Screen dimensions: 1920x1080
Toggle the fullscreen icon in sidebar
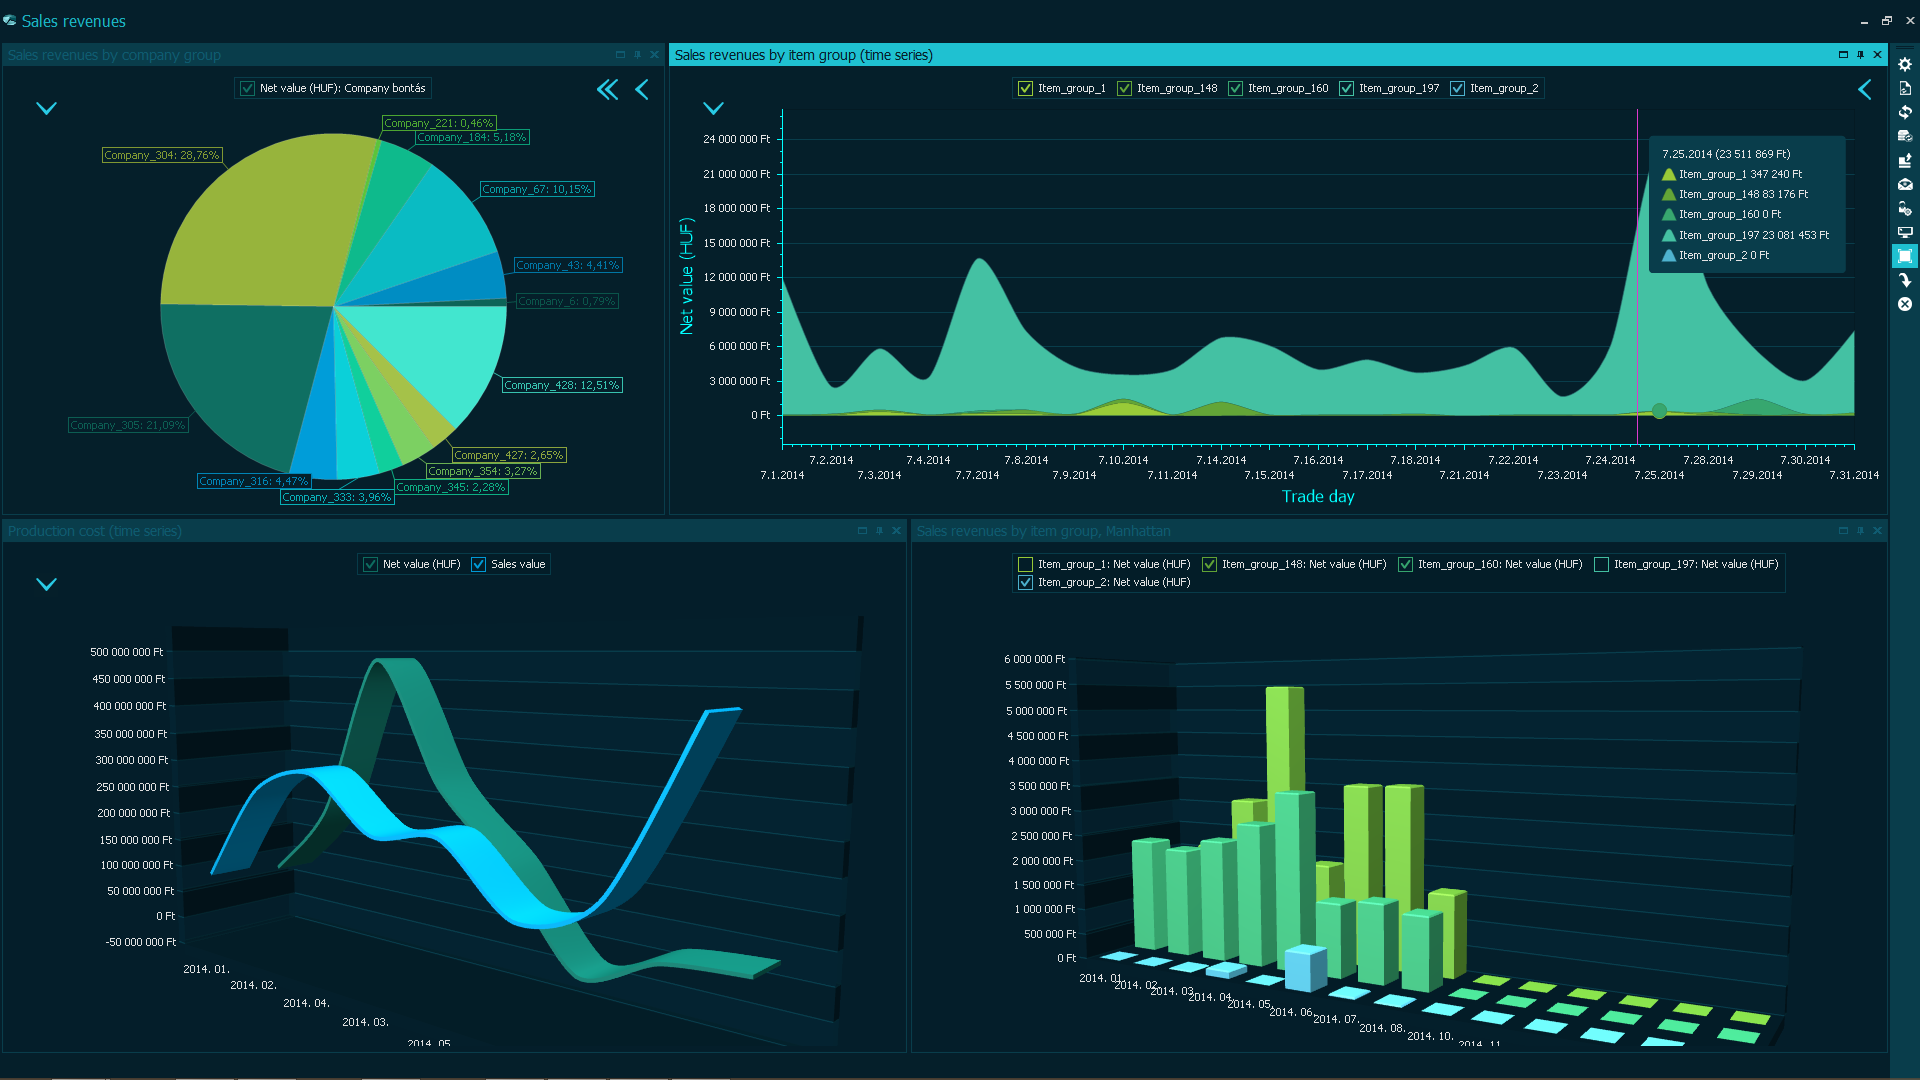pos(1905,256)
